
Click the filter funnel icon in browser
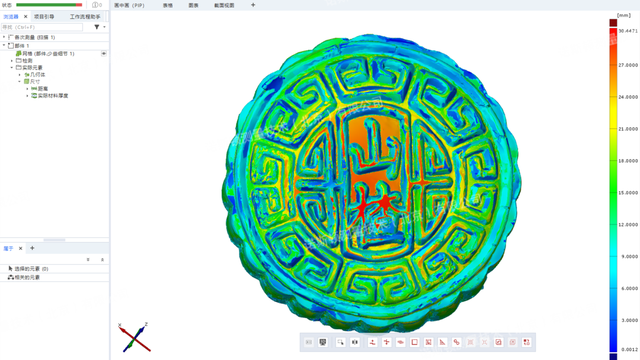click(97, 27)
